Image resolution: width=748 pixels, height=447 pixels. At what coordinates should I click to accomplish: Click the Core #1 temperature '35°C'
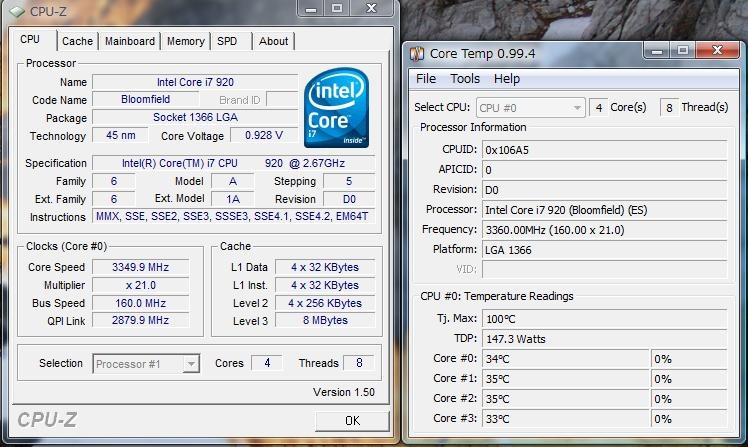[566, 379]
